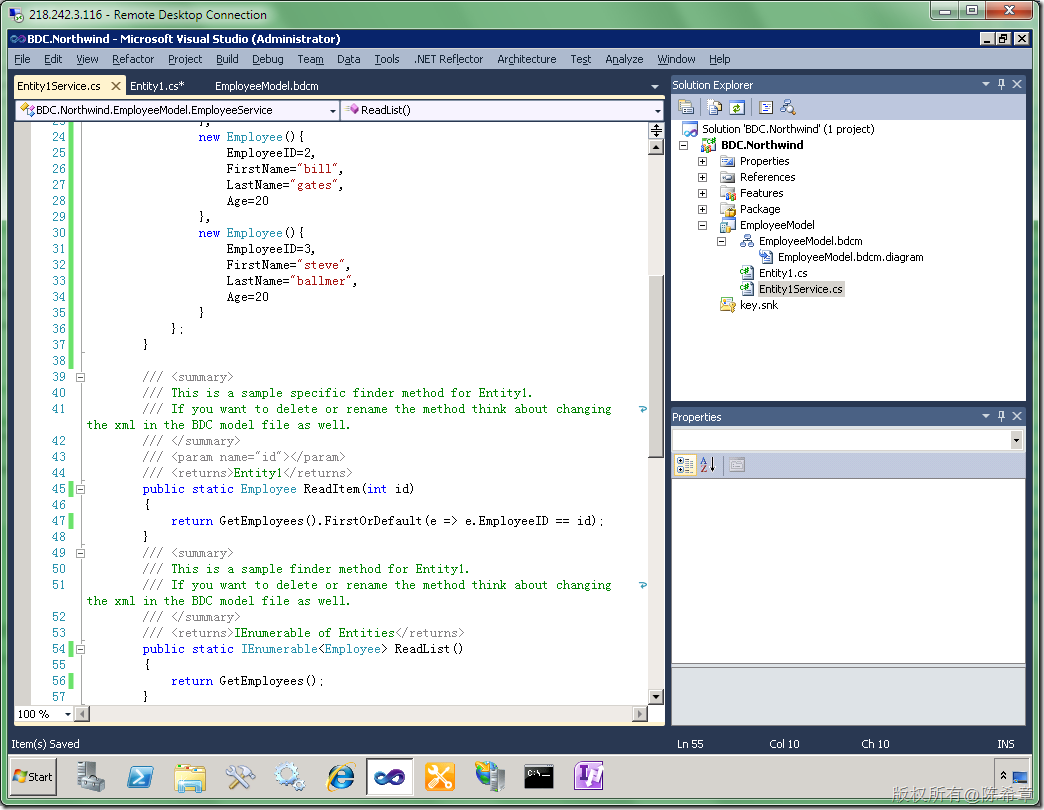
Task: Click the Solution 'BDC.Northwind' root node
Action: [788, 129]
